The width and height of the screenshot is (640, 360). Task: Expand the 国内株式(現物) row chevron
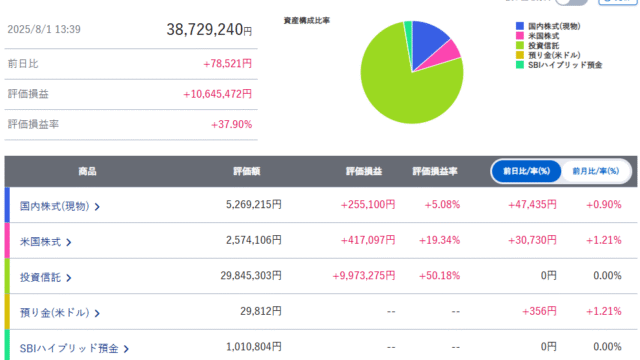click(x=97, y=207)
